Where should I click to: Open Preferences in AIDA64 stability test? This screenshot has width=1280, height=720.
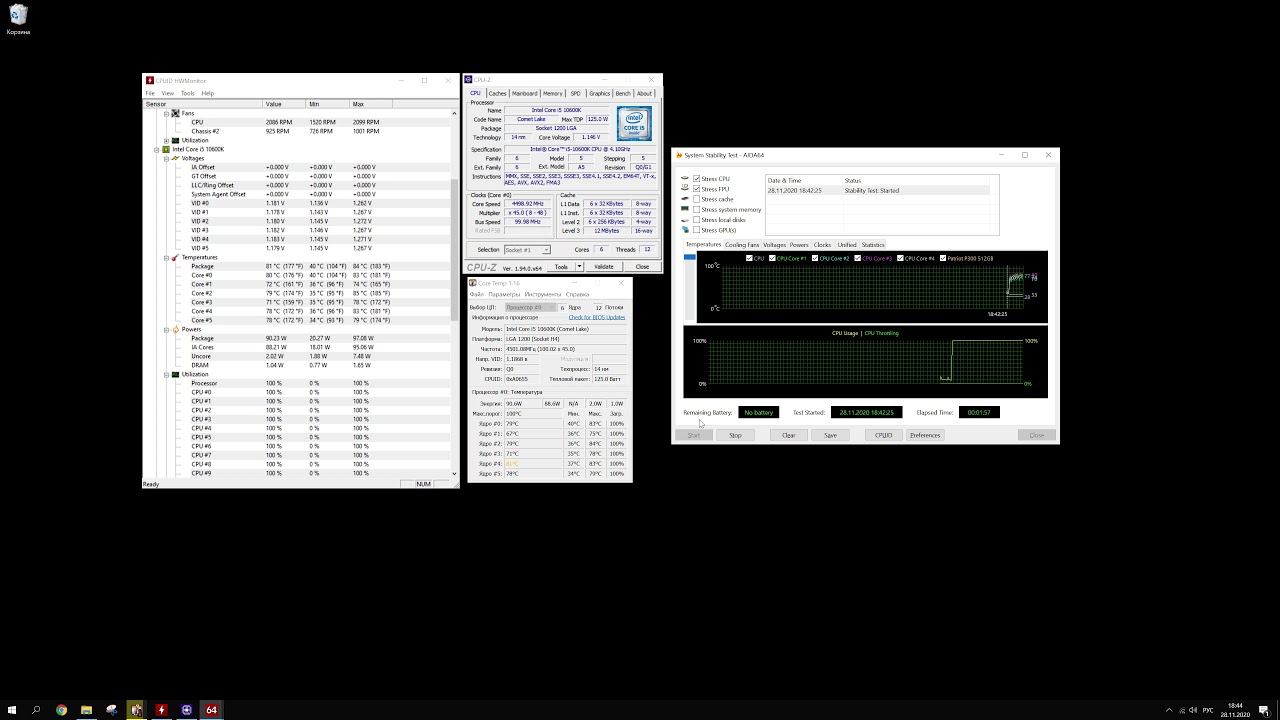tap(925, 435)
